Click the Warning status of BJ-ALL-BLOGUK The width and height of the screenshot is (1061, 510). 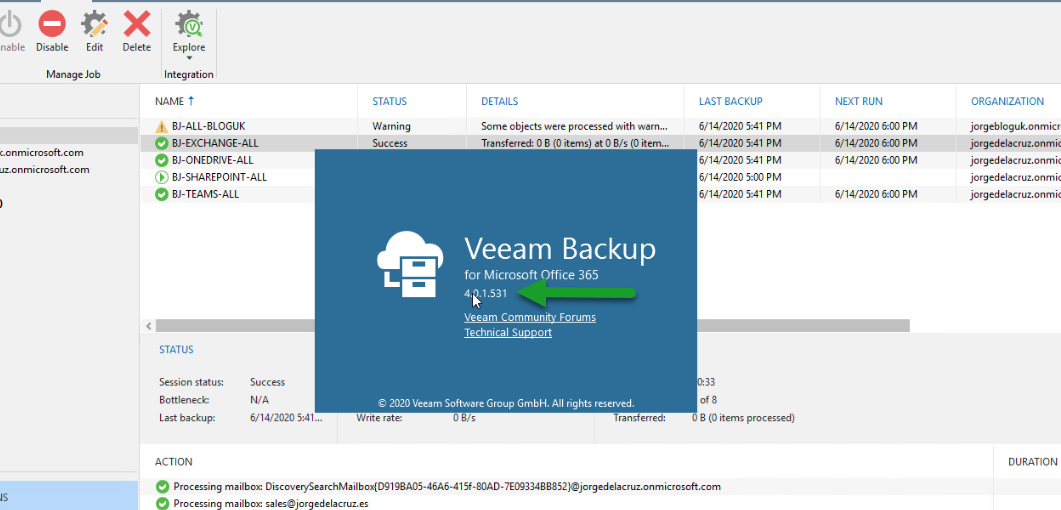coord(391,126)
